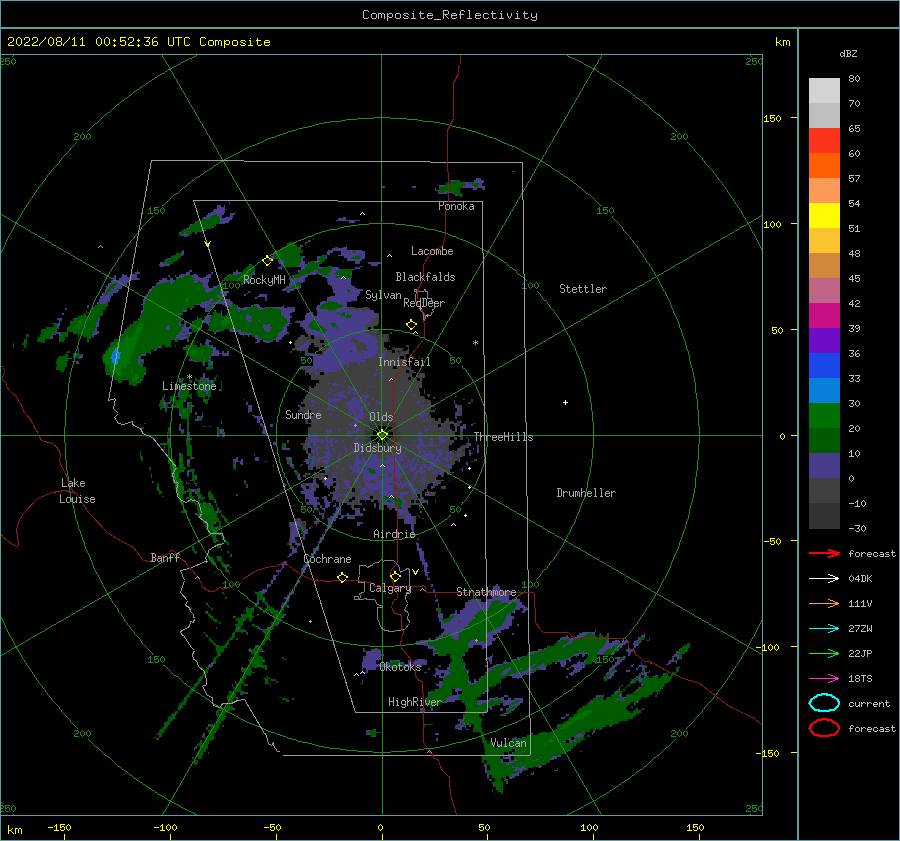The width and height of the screenshot is (900, 841).
Task: Click the 42 dBZ magenta color swatch
Action: point(824,316)
